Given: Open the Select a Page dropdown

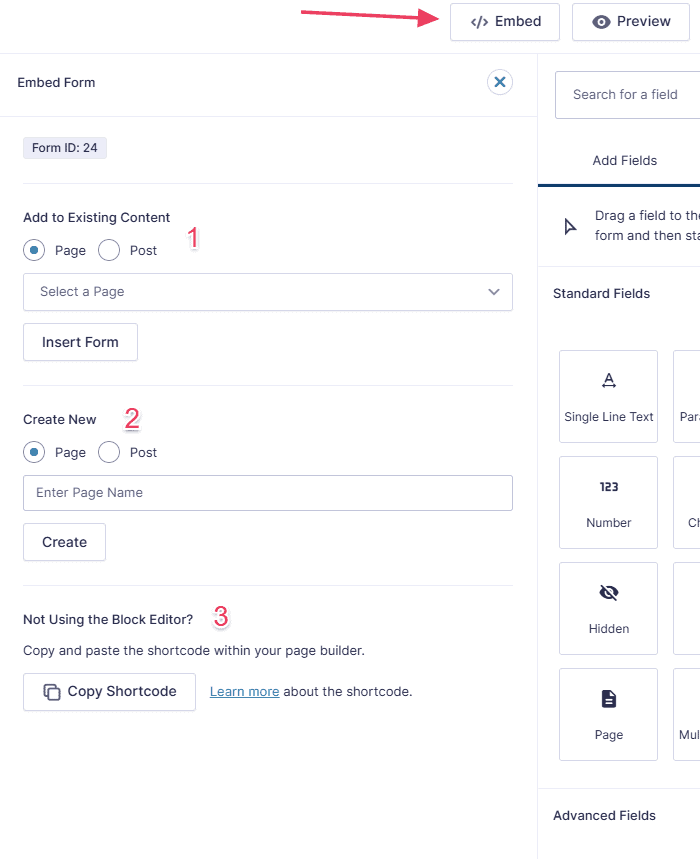Looking at the screenshot, I should coord(268,292).
